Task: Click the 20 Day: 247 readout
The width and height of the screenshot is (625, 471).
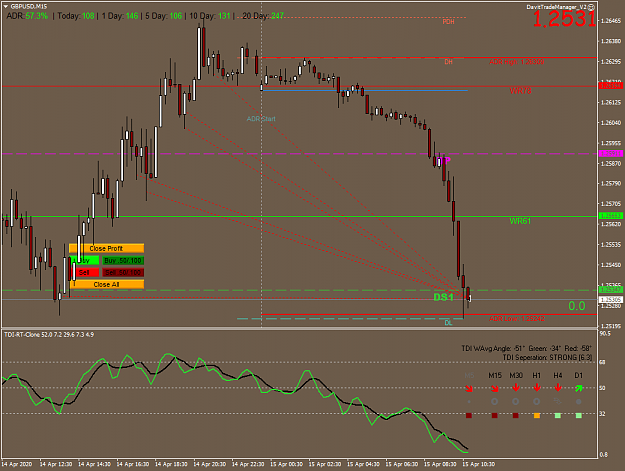Action: click(x=263, y=16)
